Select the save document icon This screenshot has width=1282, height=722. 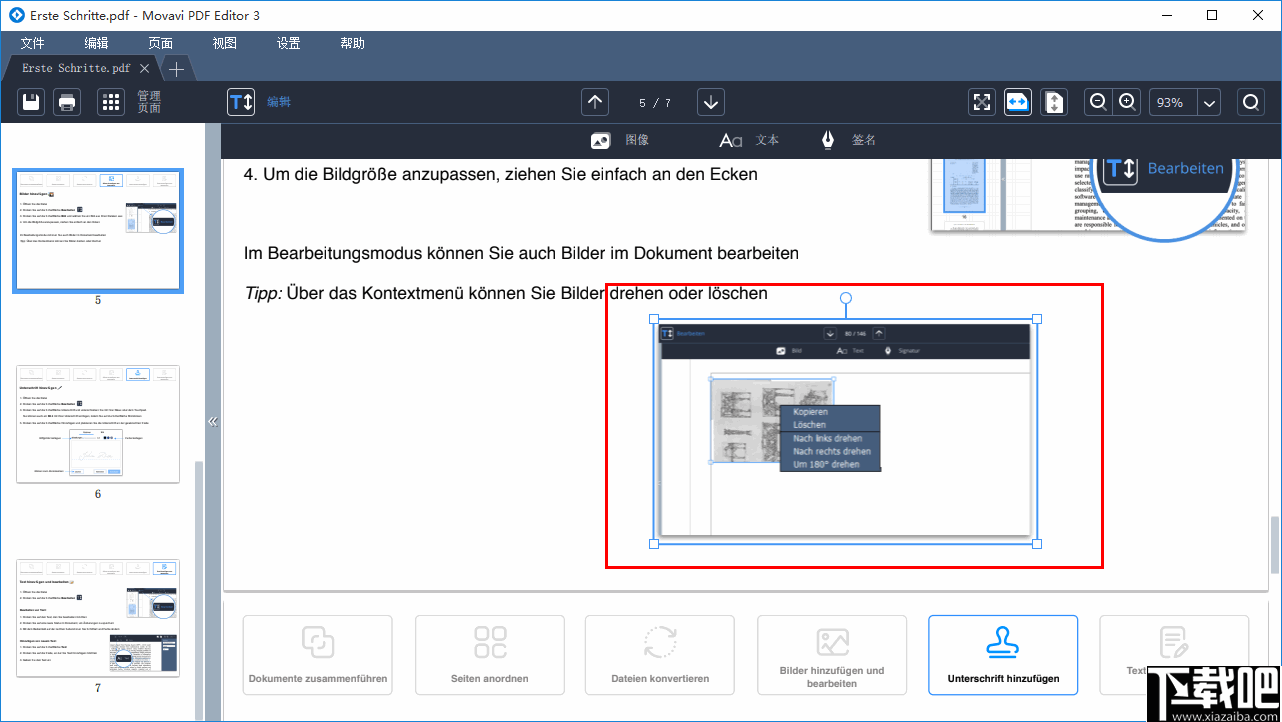pos(30,101)
